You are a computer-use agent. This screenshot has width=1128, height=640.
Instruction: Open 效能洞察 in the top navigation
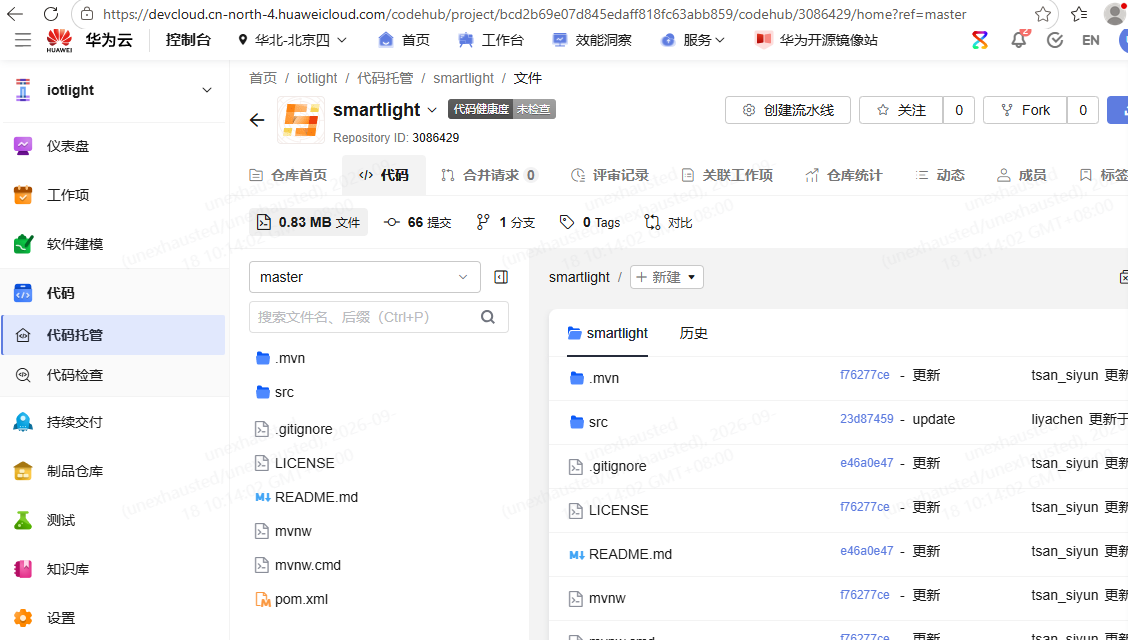coord(592,40)
